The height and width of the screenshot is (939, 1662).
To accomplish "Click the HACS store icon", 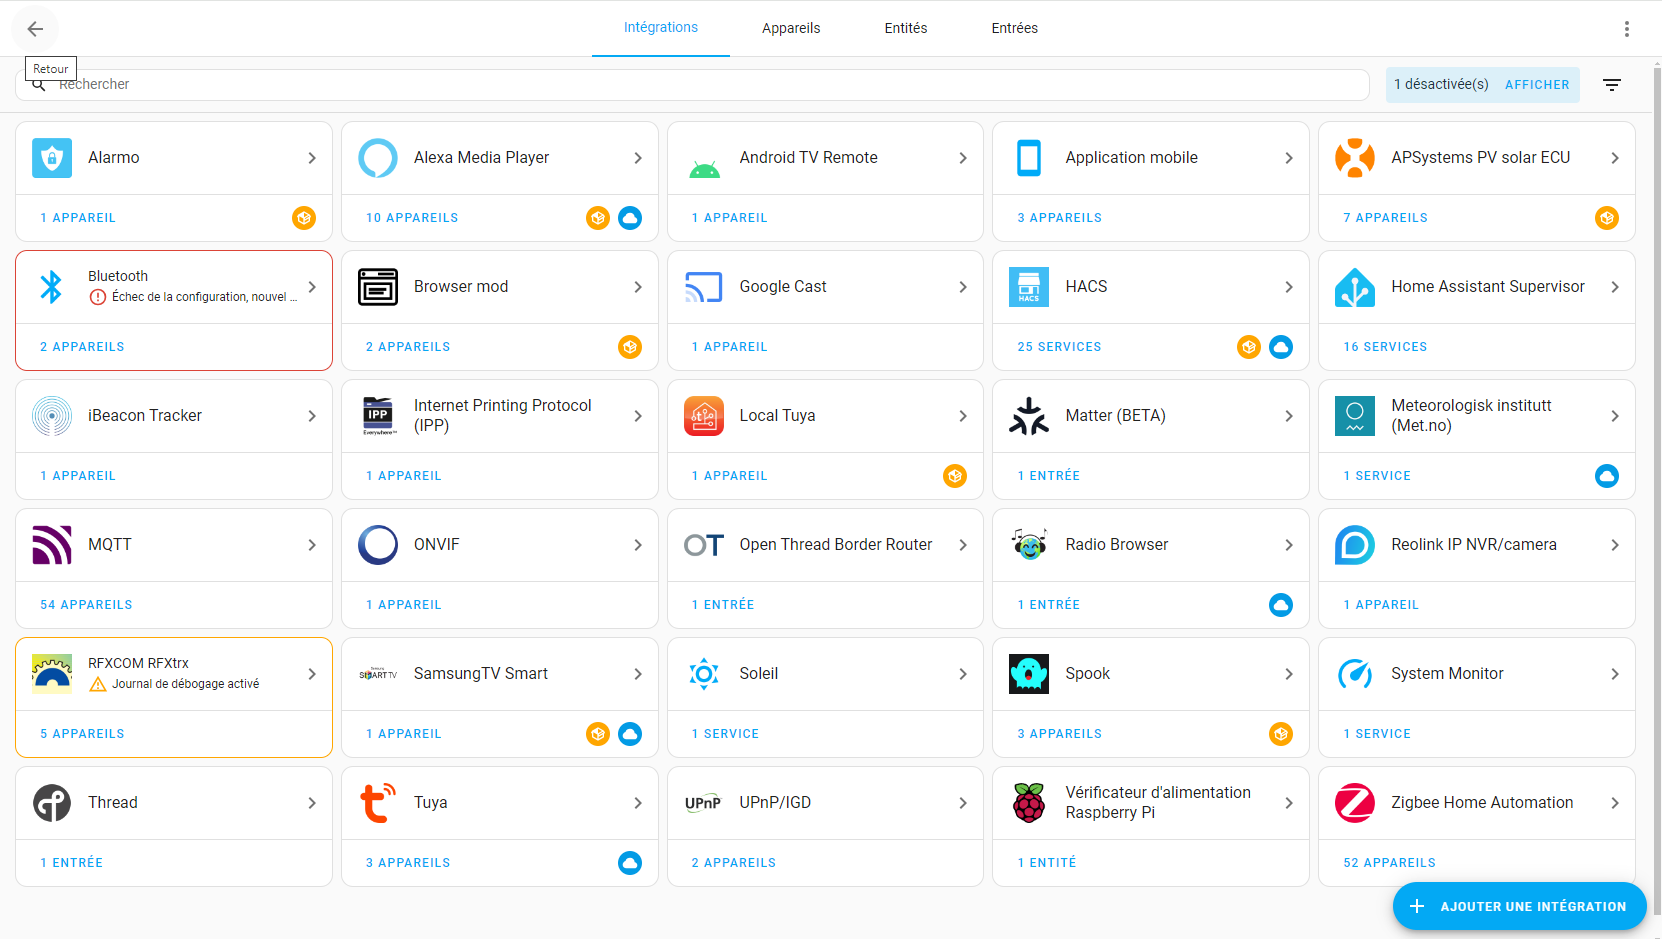I will click(x=1028, y=287).
